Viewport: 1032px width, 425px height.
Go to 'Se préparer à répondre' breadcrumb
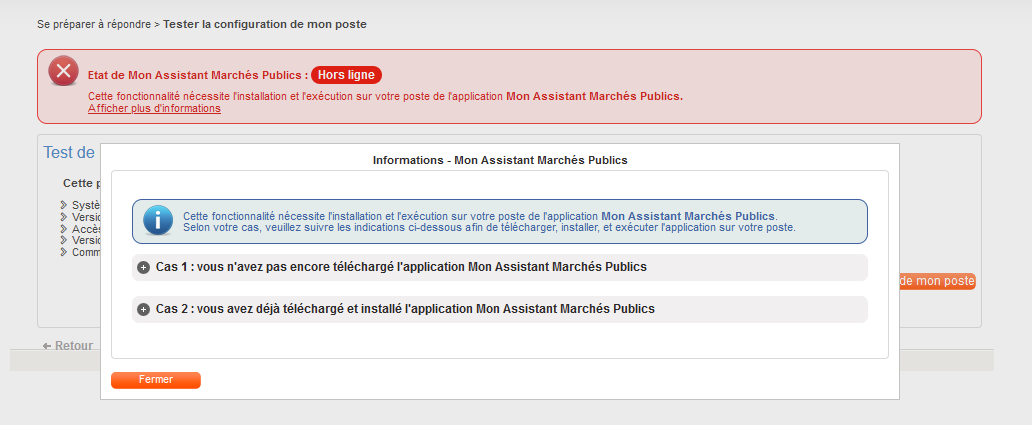[93, 23]
